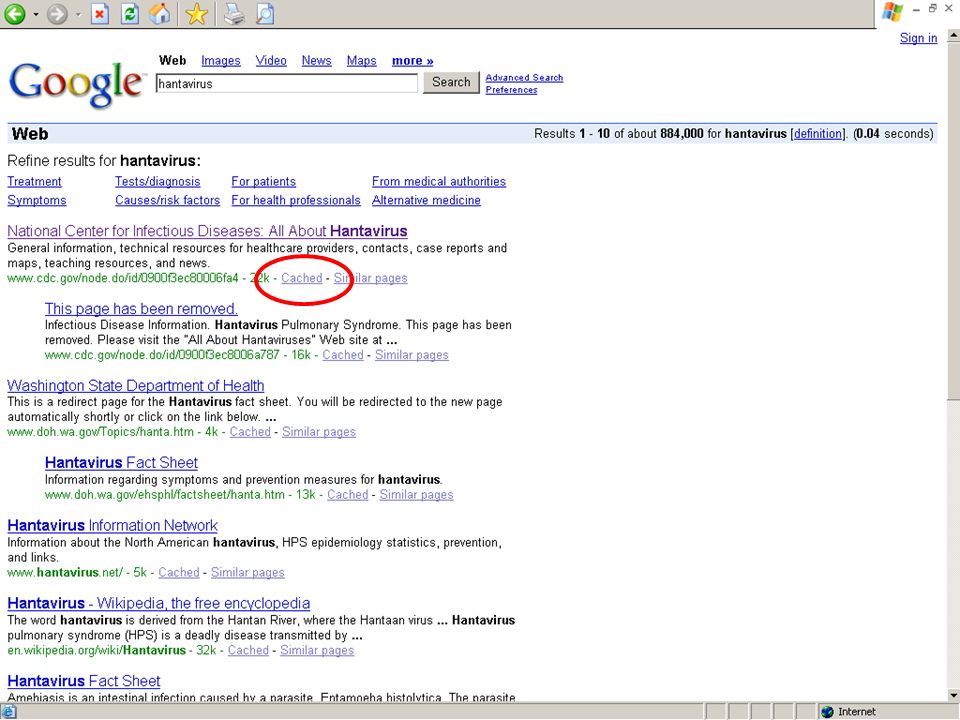Refine results by Tests/diagnosis
The width and height of the screenshot is (960, 720).
[157, 182]
